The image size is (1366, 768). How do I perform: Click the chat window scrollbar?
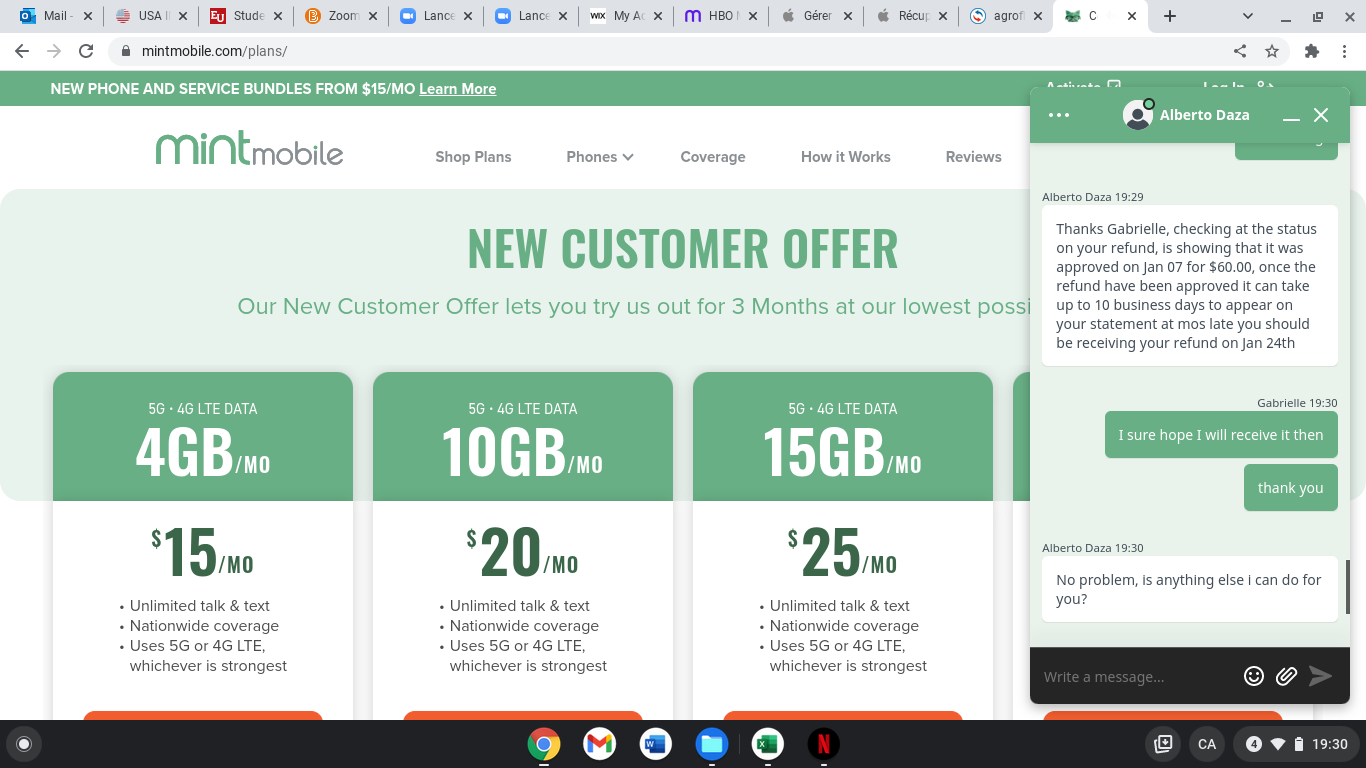(1347, 587)
